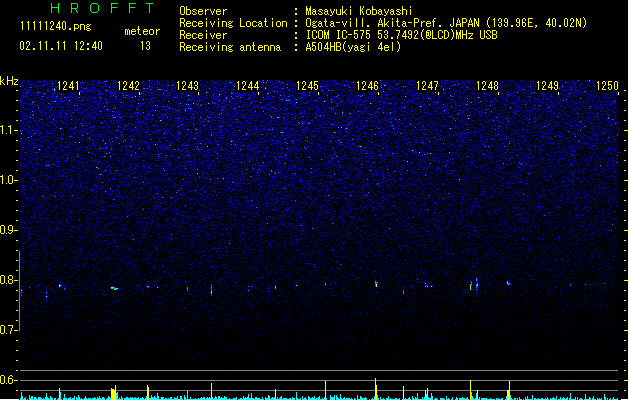
Task: Click the observer name Masayuki Kobayashi
Action: [359, 11]
